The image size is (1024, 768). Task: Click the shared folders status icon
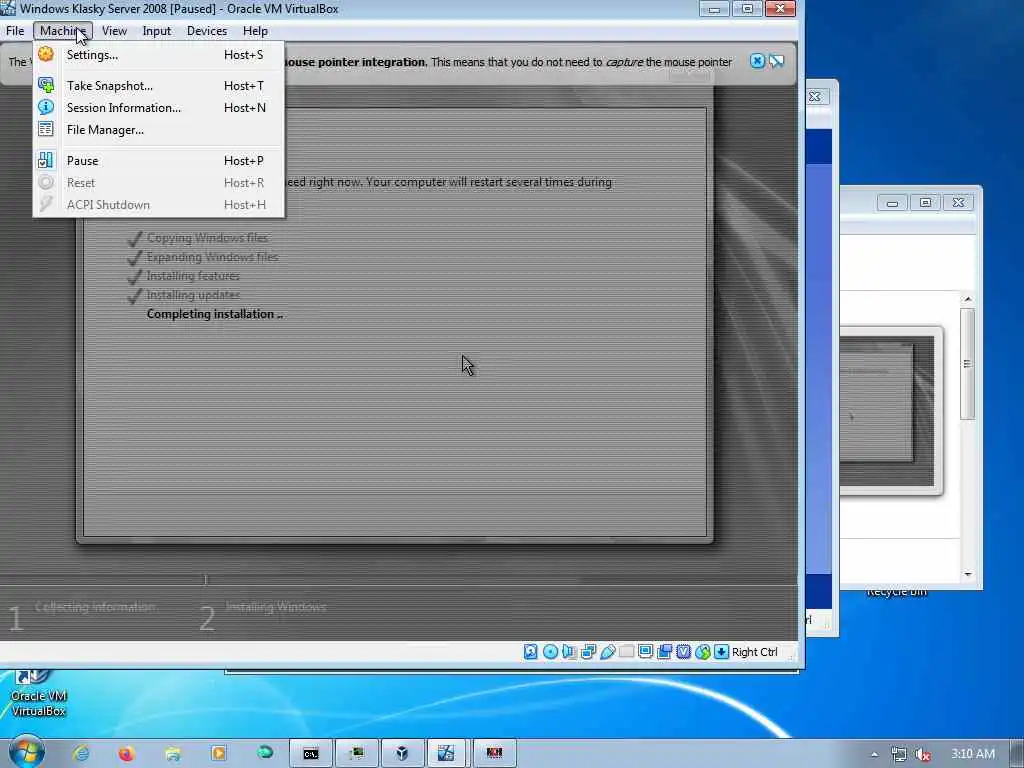coord(626,652)
